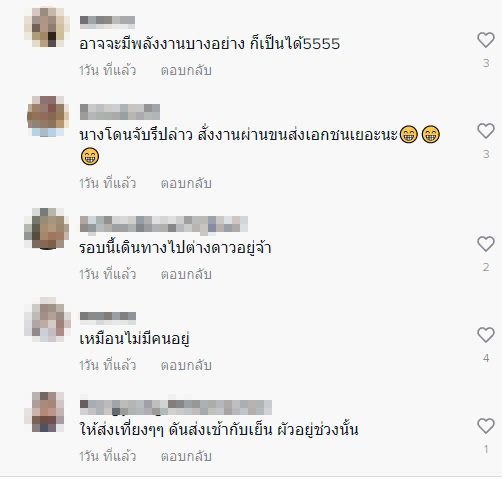Like the comment with three grinning emojis
This screenshot has width=502, height=480.
pos(486,131)
